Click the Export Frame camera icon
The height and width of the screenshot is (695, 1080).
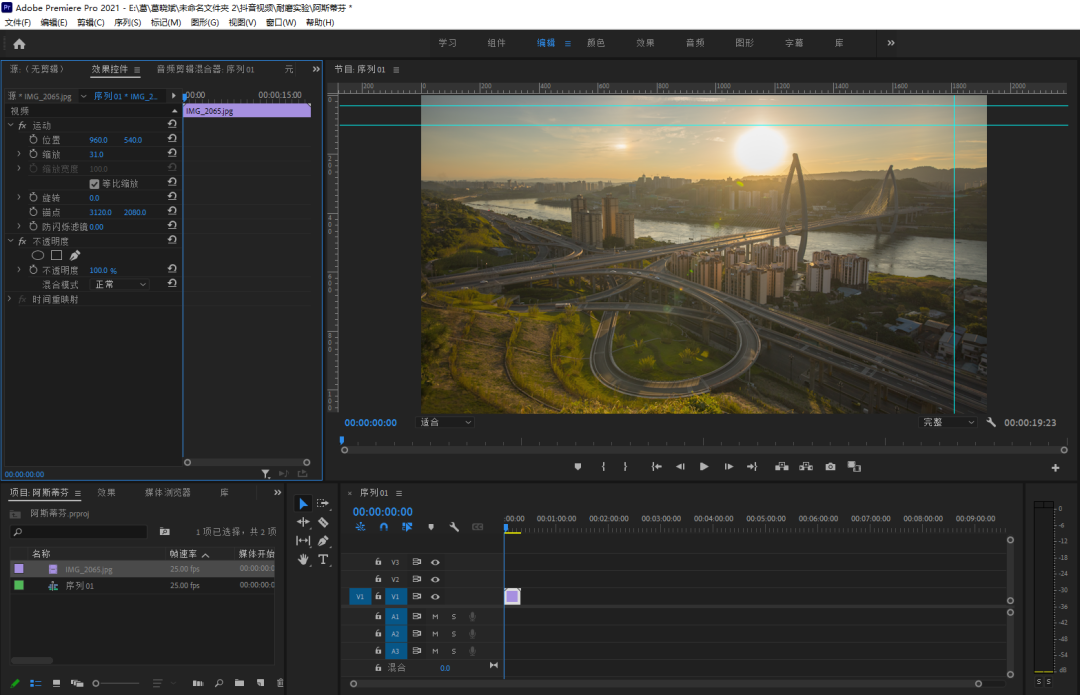830,466
